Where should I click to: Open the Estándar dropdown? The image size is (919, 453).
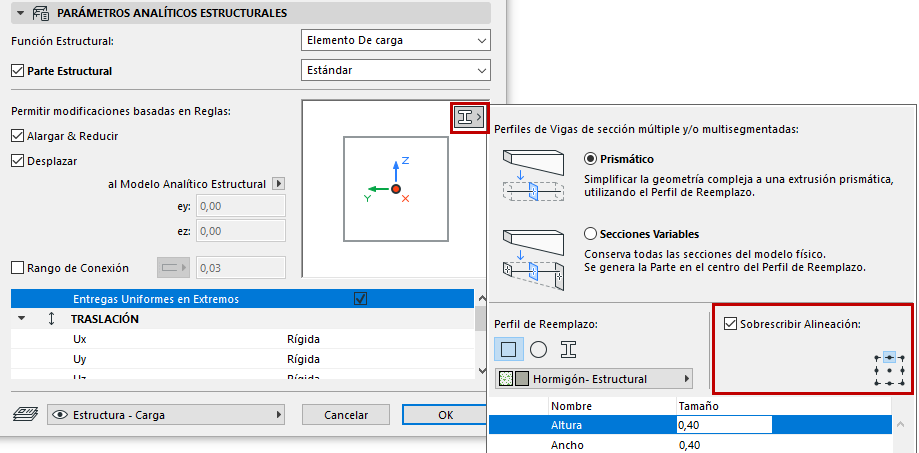coord(395,71)
